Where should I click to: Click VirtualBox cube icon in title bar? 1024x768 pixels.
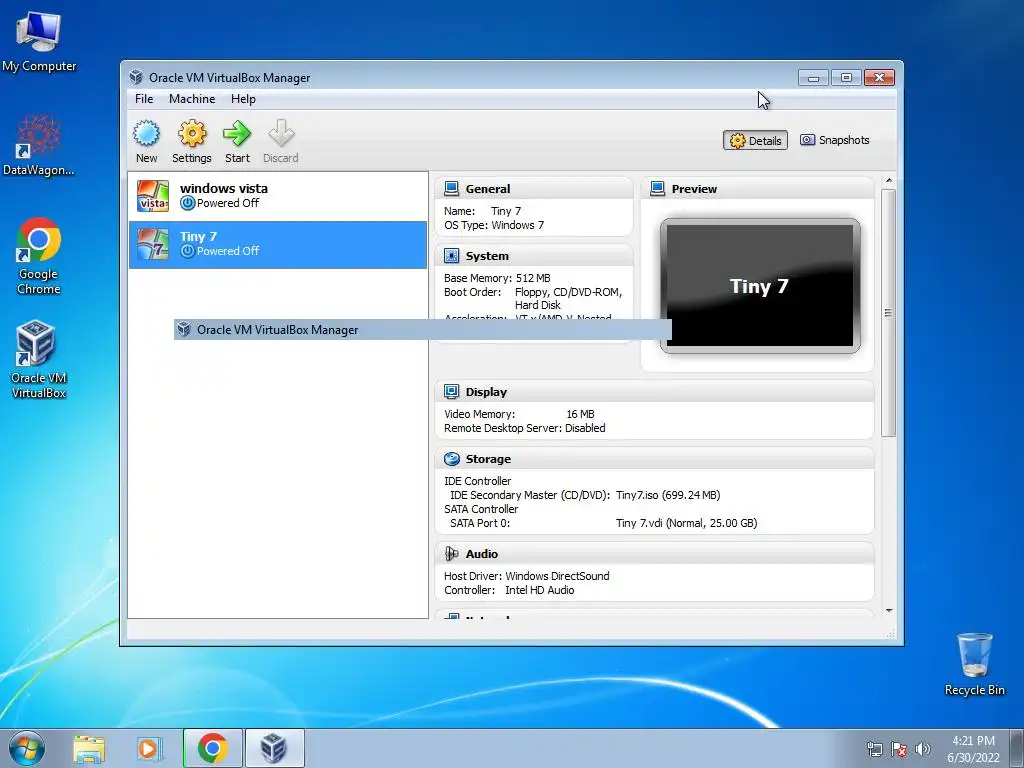tap(136, 77)
